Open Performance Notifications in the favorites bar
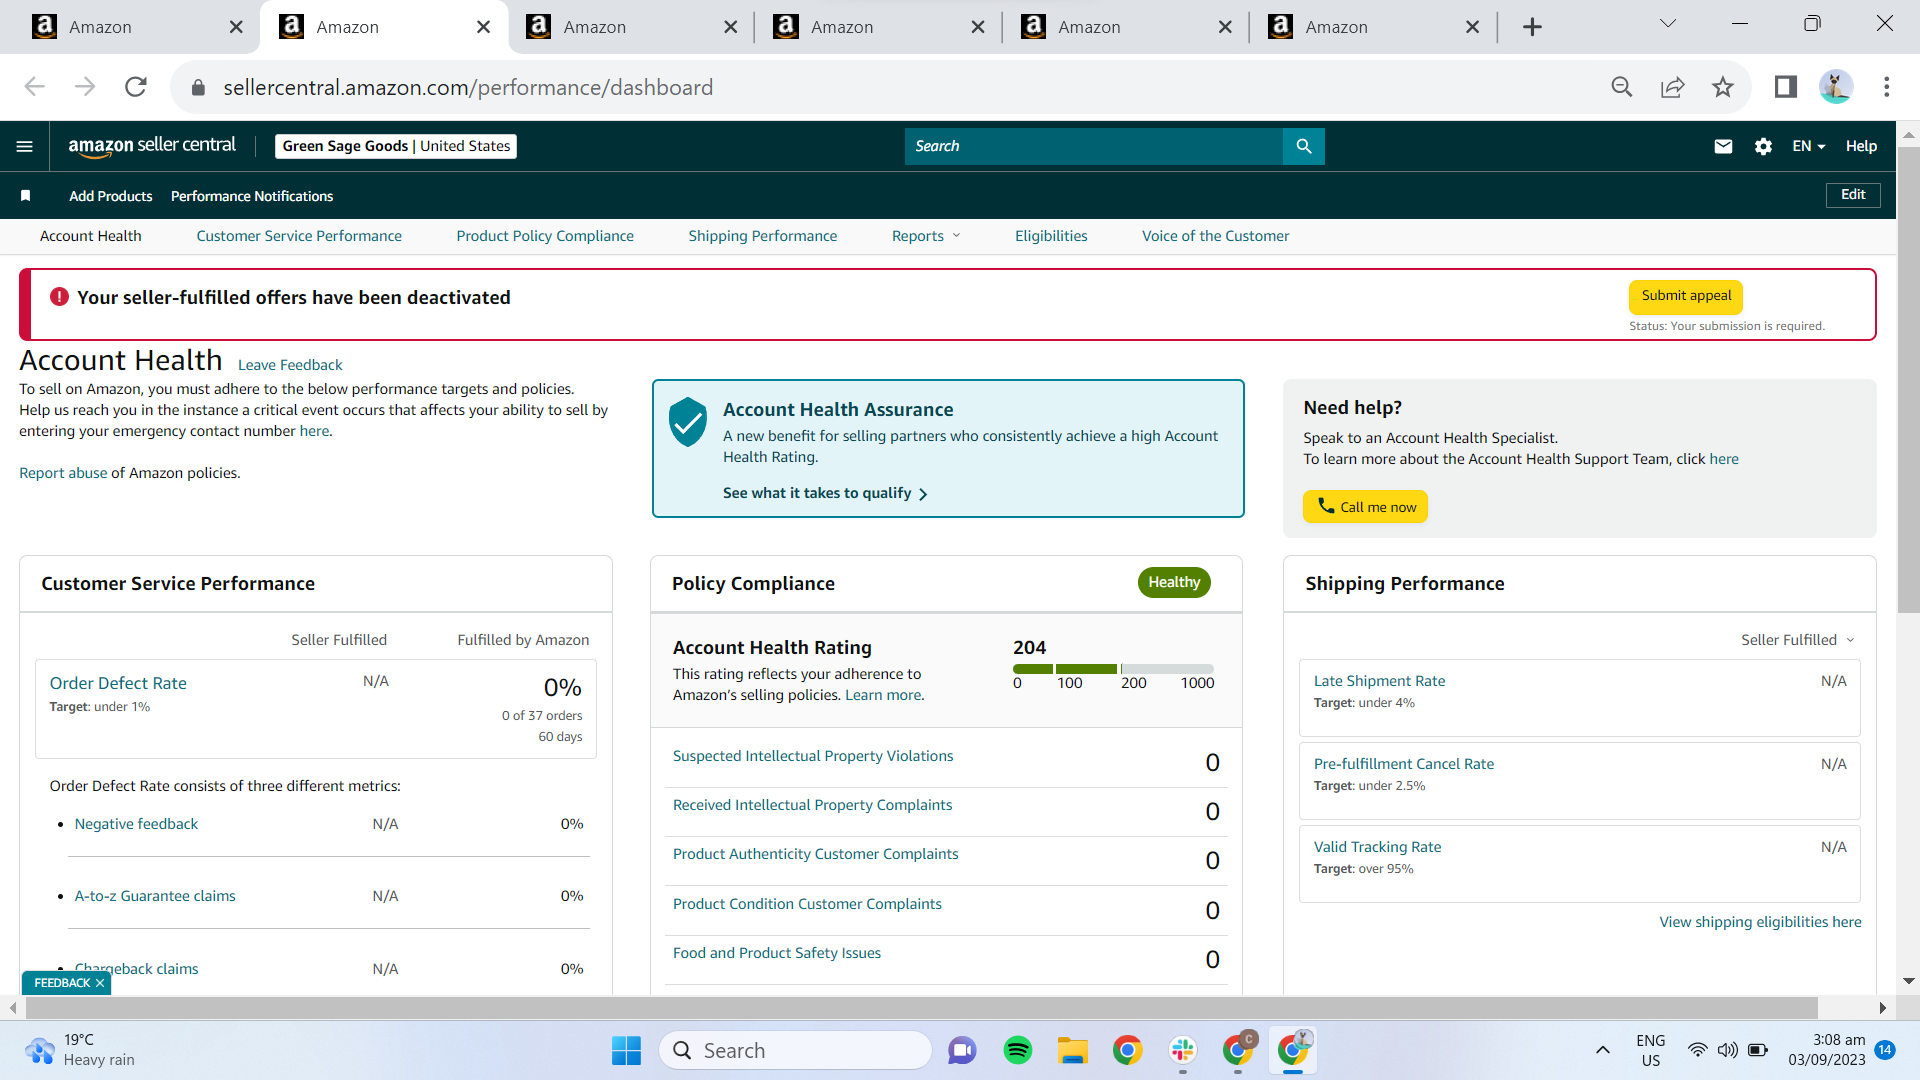The height and width of the screenshot is (1080, 1920). tap(252, 196)
